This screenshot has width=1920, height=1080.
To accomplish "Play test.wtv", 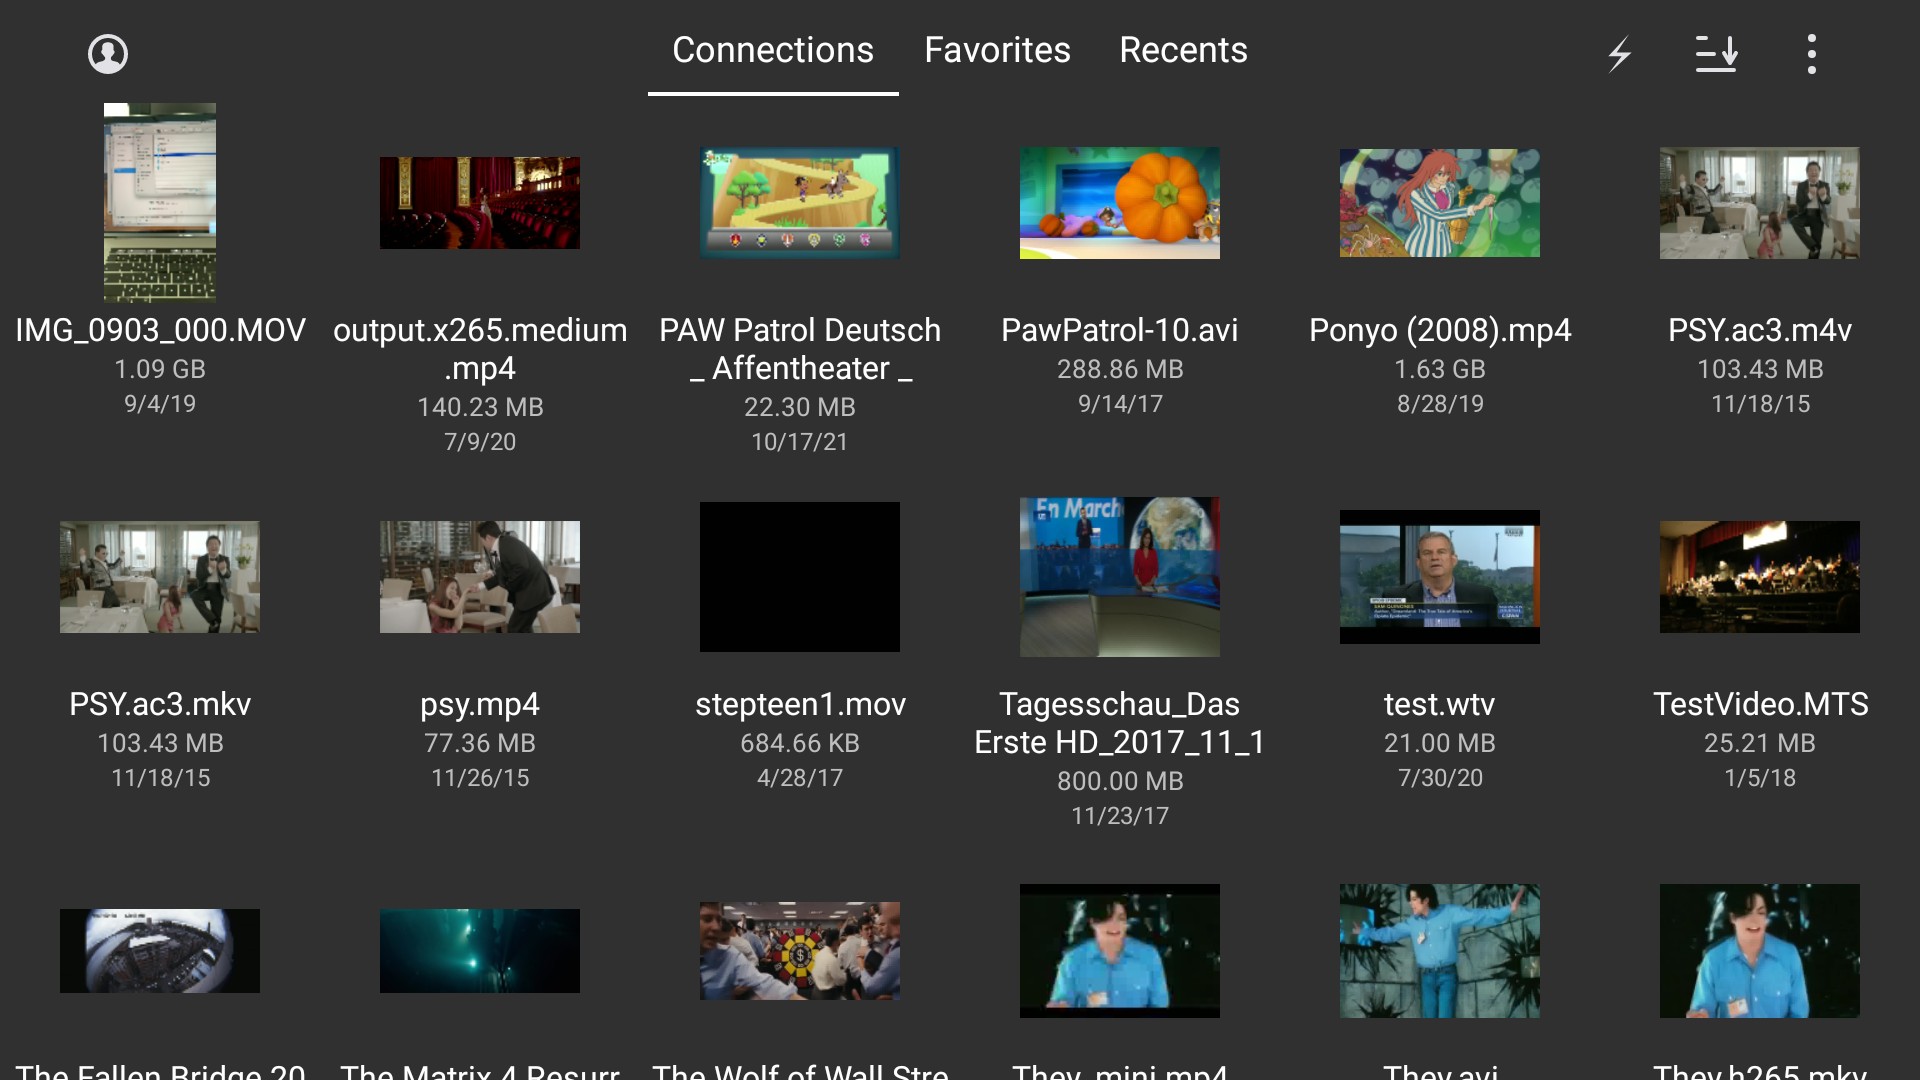I will [1439, 576].
